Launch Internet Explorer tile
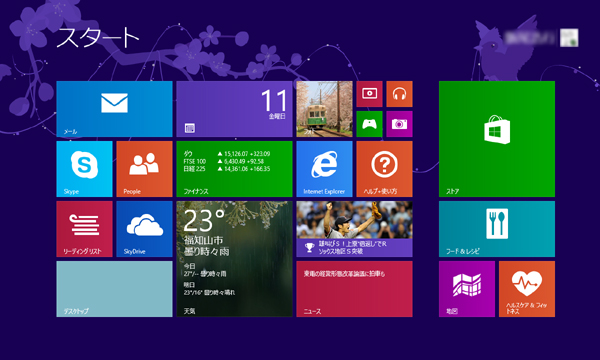600x360 pixels. [x=324, y=169]
